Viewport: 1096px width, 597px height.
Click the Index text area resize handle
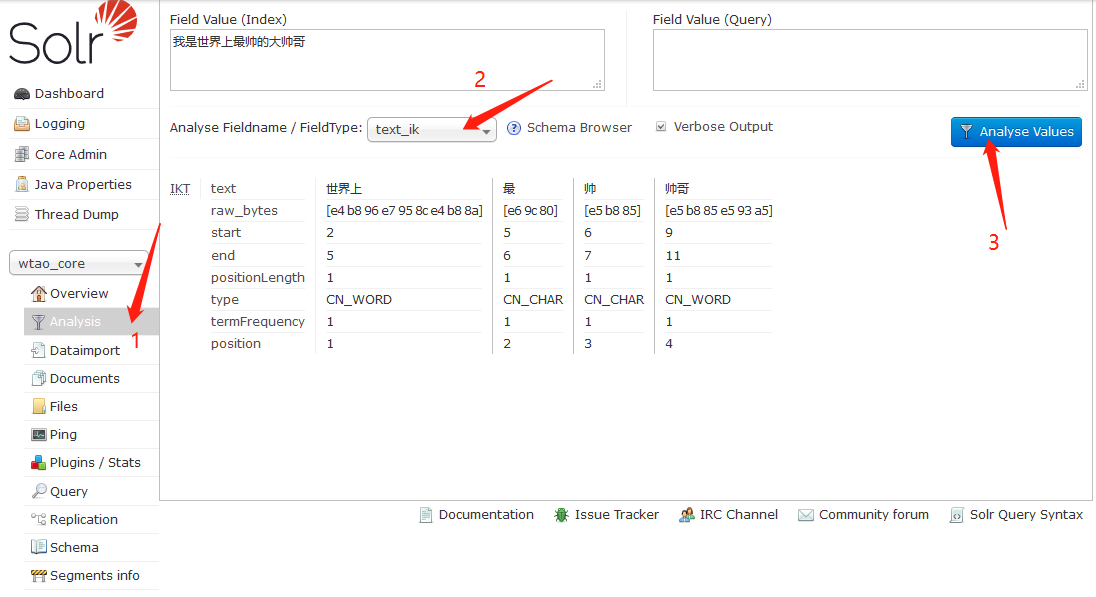[598, 84]
